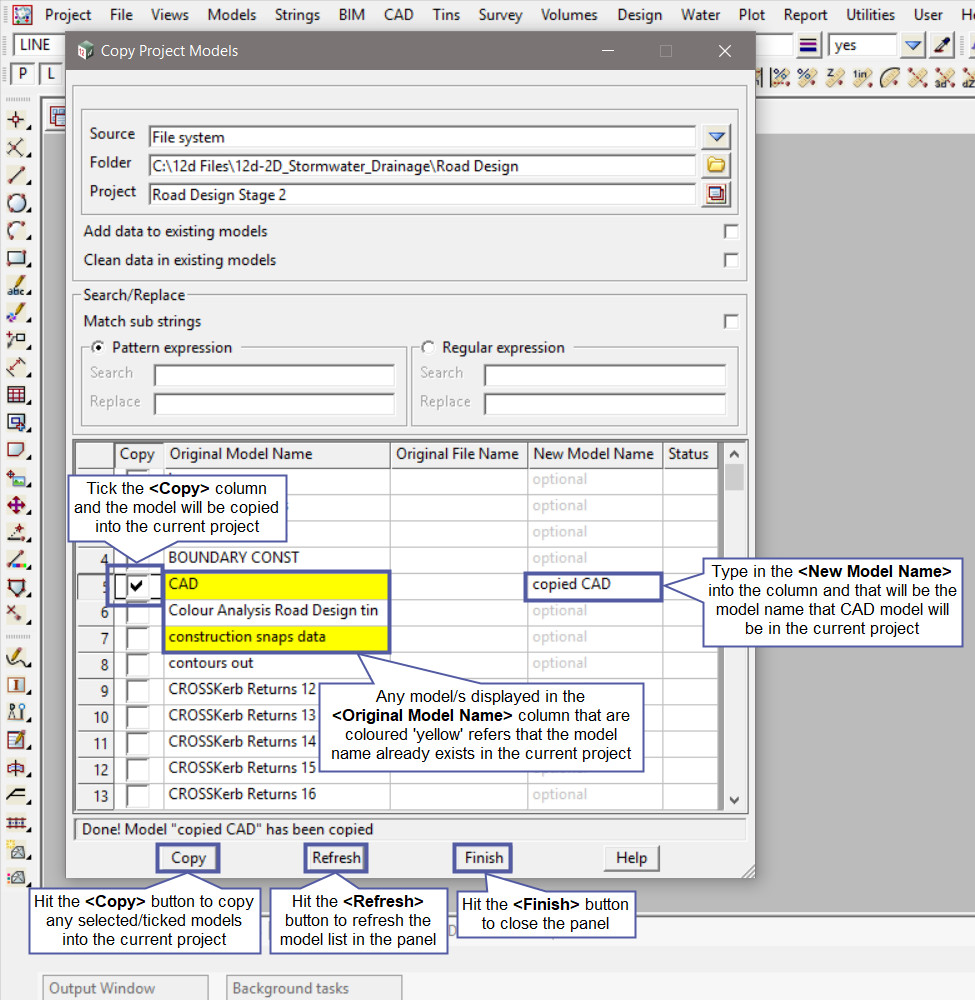Open the Tins menu
Screen dimensions: 975x1000
point(447,15)
